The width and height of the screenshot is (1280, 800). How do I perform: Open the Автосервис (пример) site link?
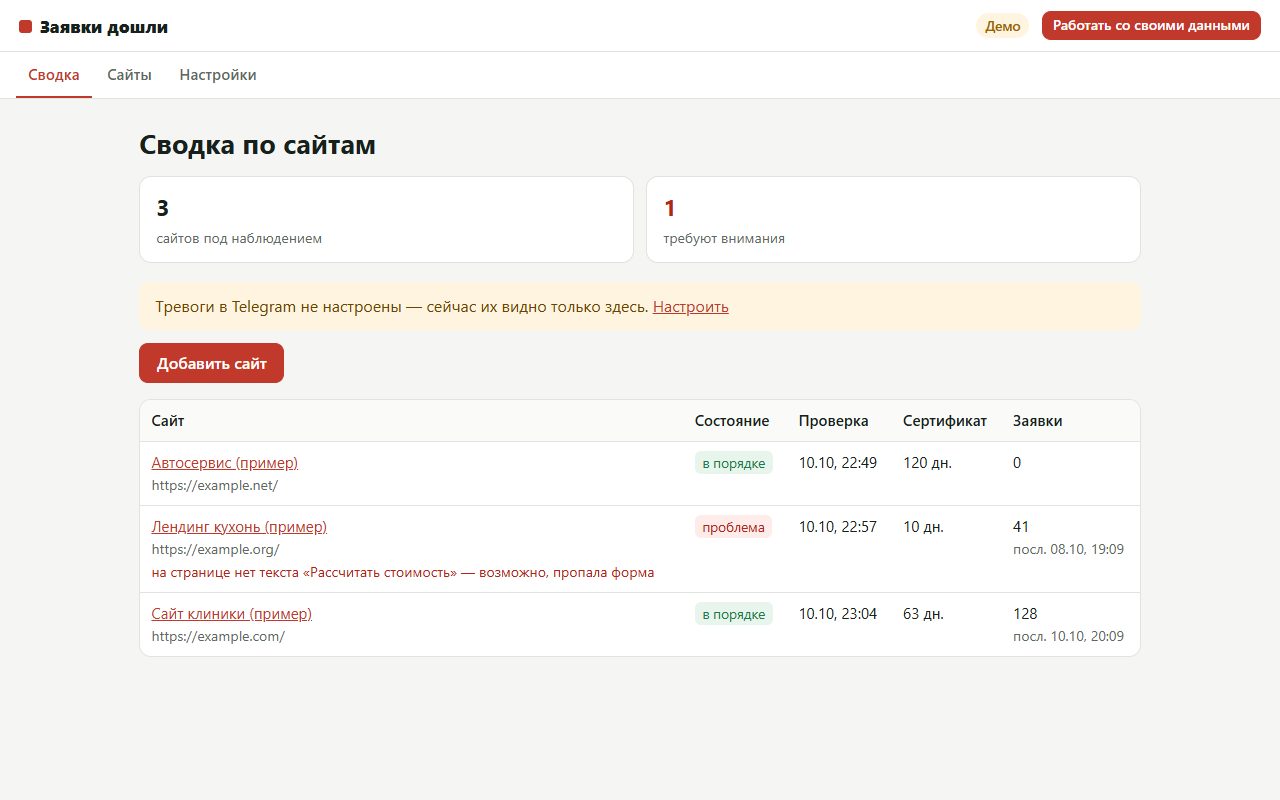(x=225, y=463)
